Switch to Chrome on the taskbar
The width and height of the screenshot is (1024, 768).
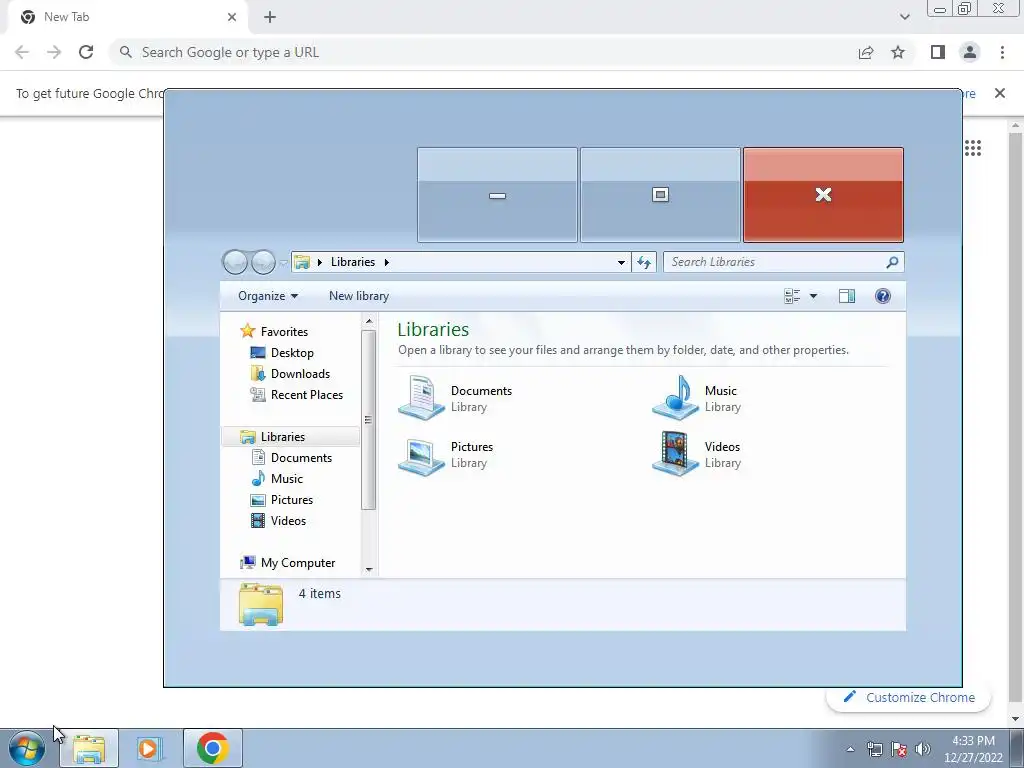pyautogui.click(x=212, y=748)
